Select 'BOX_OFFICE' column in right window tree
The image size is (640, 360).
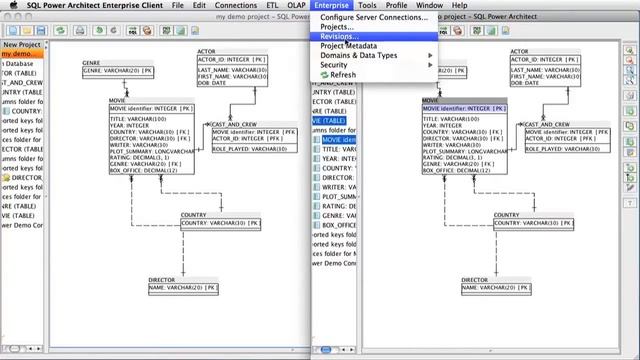point(335,225)
